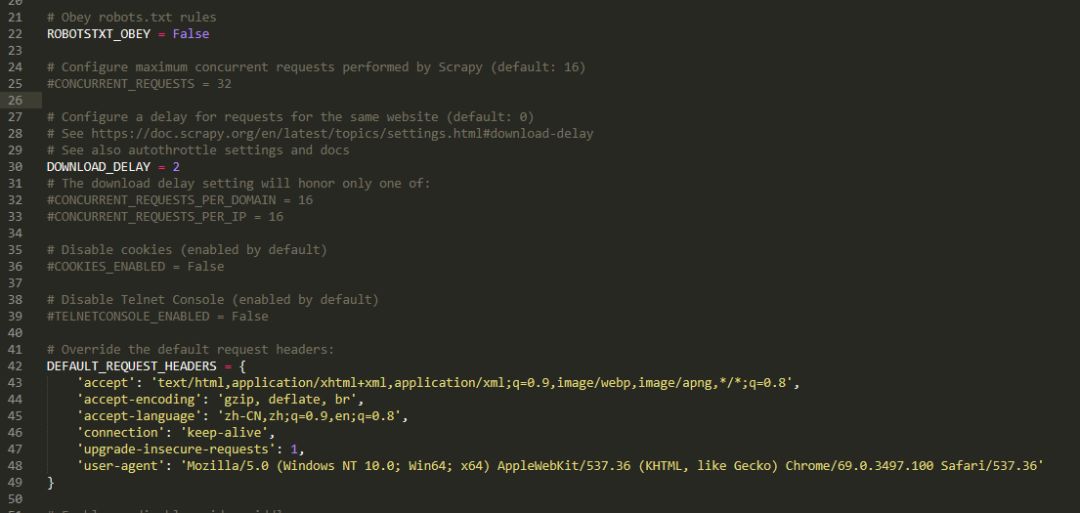The image size is (1080, 513).
Task: Click the ROBOTSTXT_OBEY variable name
Action: click(x=98, y=34)
